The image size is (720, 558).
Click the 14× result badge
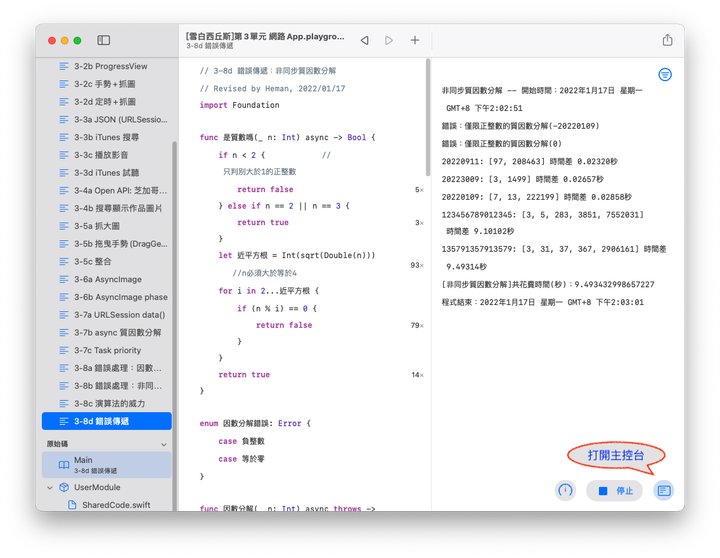click(x=417, y=375)
